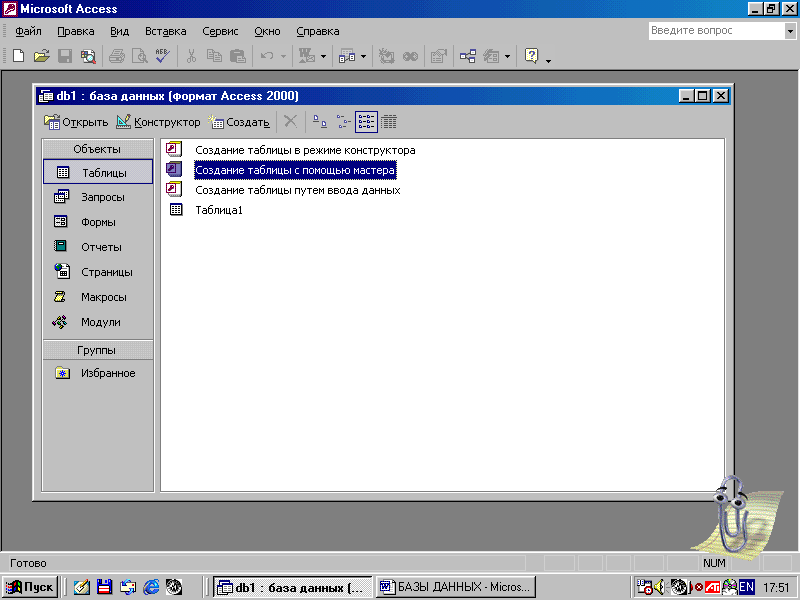Expand the Undo dropdown arrow
Viewport: 800px width, 600px height.
pyautogui.click(x=283, y=56)
